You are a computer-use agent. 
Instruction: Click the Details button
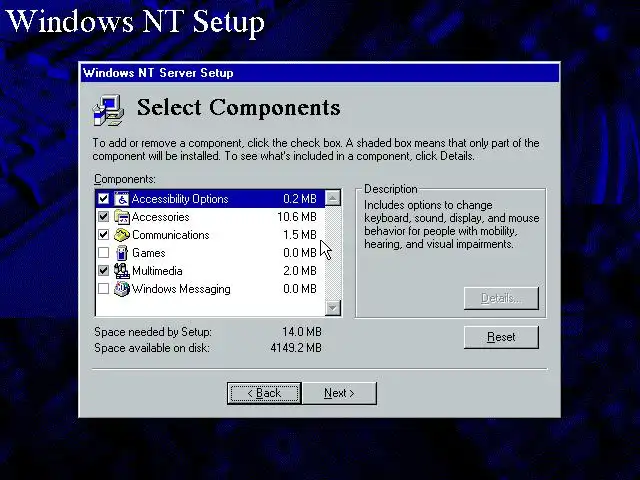[501, 298]
